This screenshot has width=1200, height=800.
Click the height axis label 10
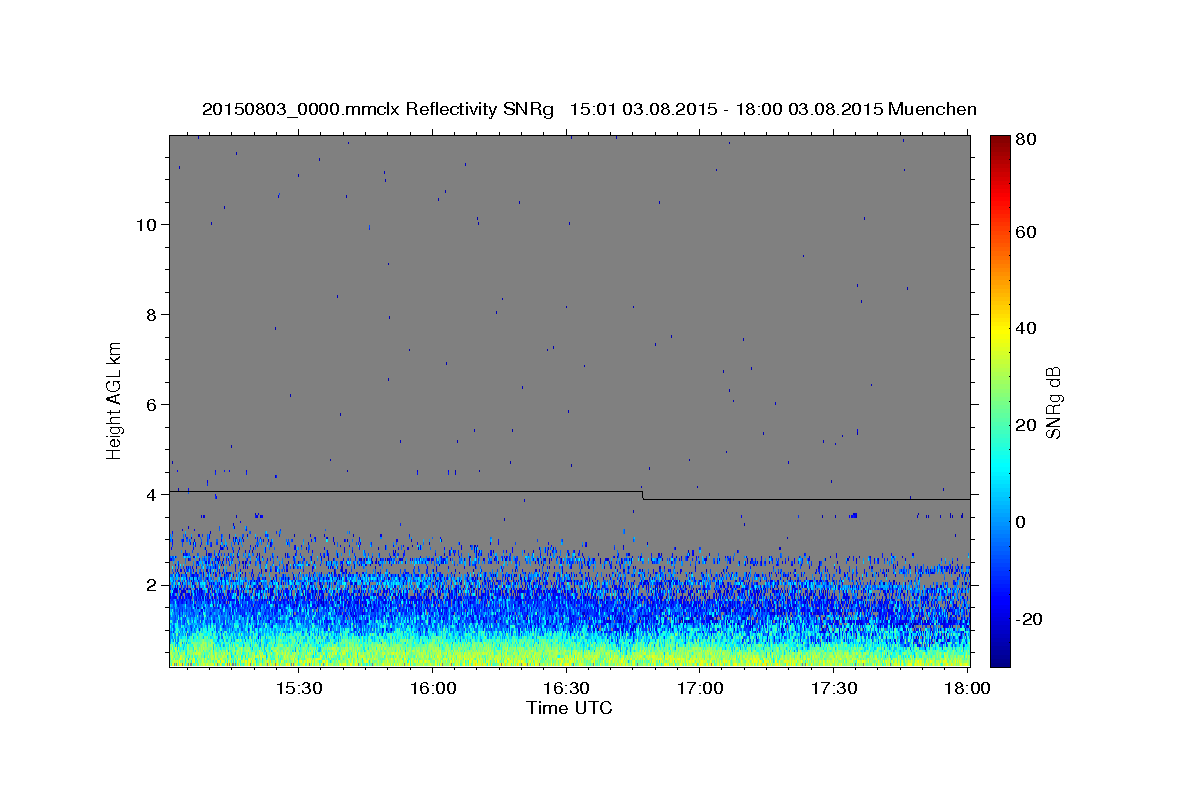coord(145,225)
